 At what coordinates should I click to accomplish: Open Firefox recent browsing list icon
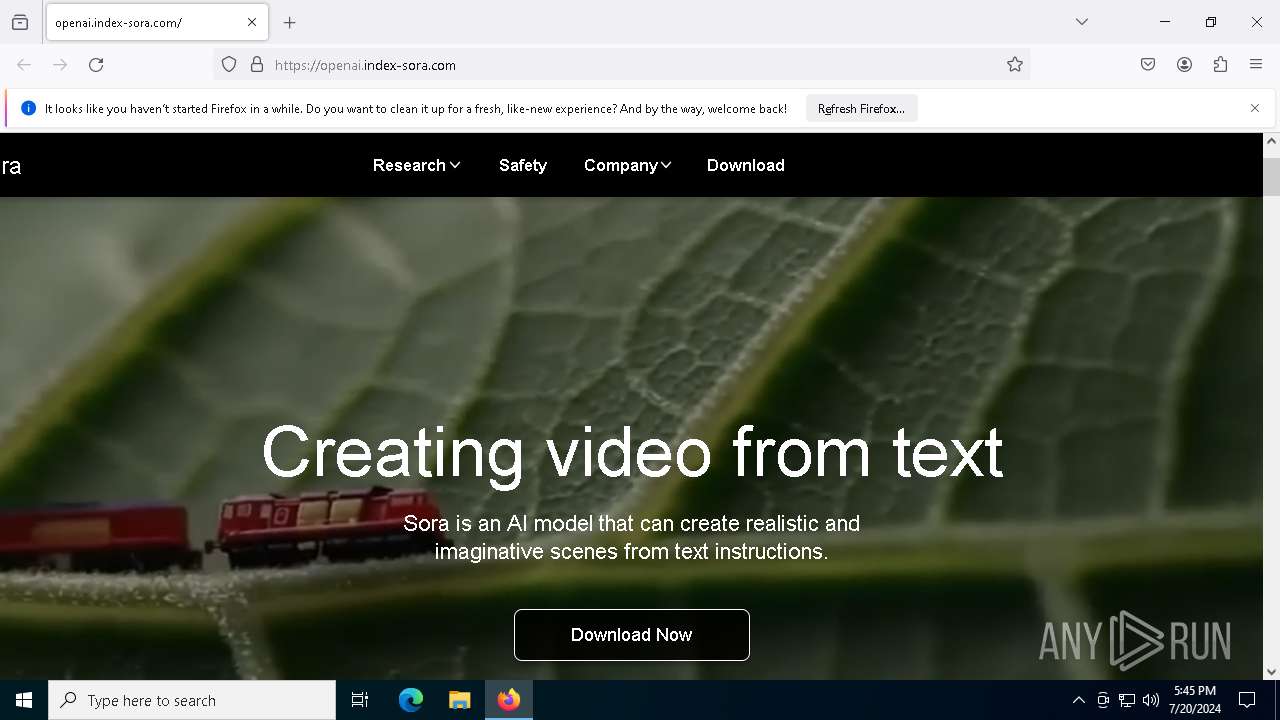(20, 22)
